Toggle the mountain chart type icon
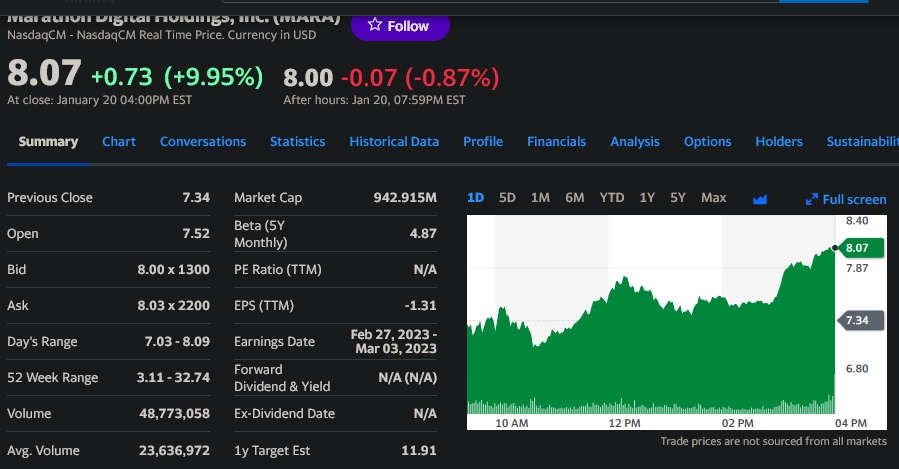Image resolution: width=899 pixels, height=469 pixels. point(760,199)
